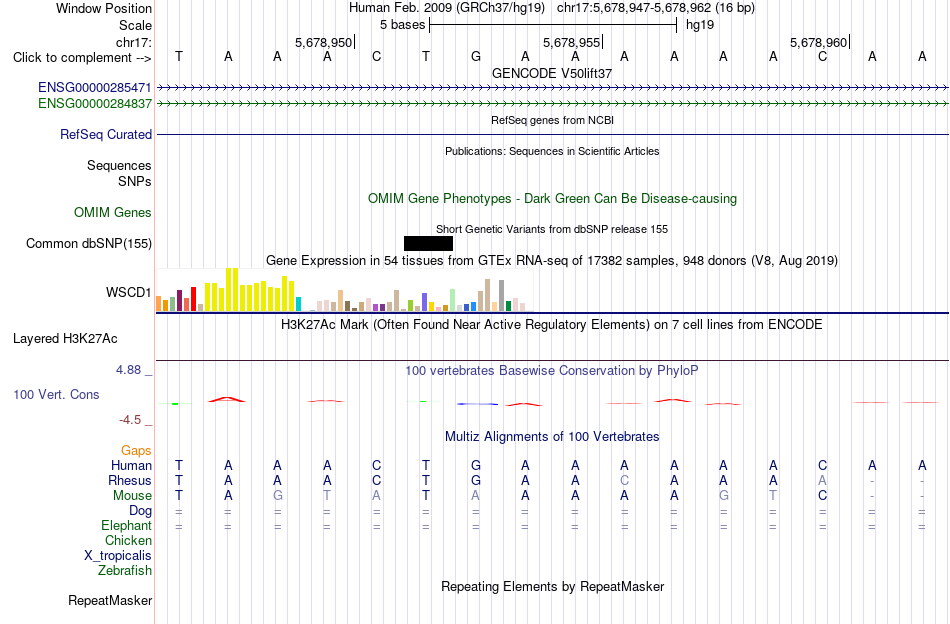950x624 pixels.
Task: Click Short Genetic Variants from dbSNP title
Action: click(x=552, y=229)
